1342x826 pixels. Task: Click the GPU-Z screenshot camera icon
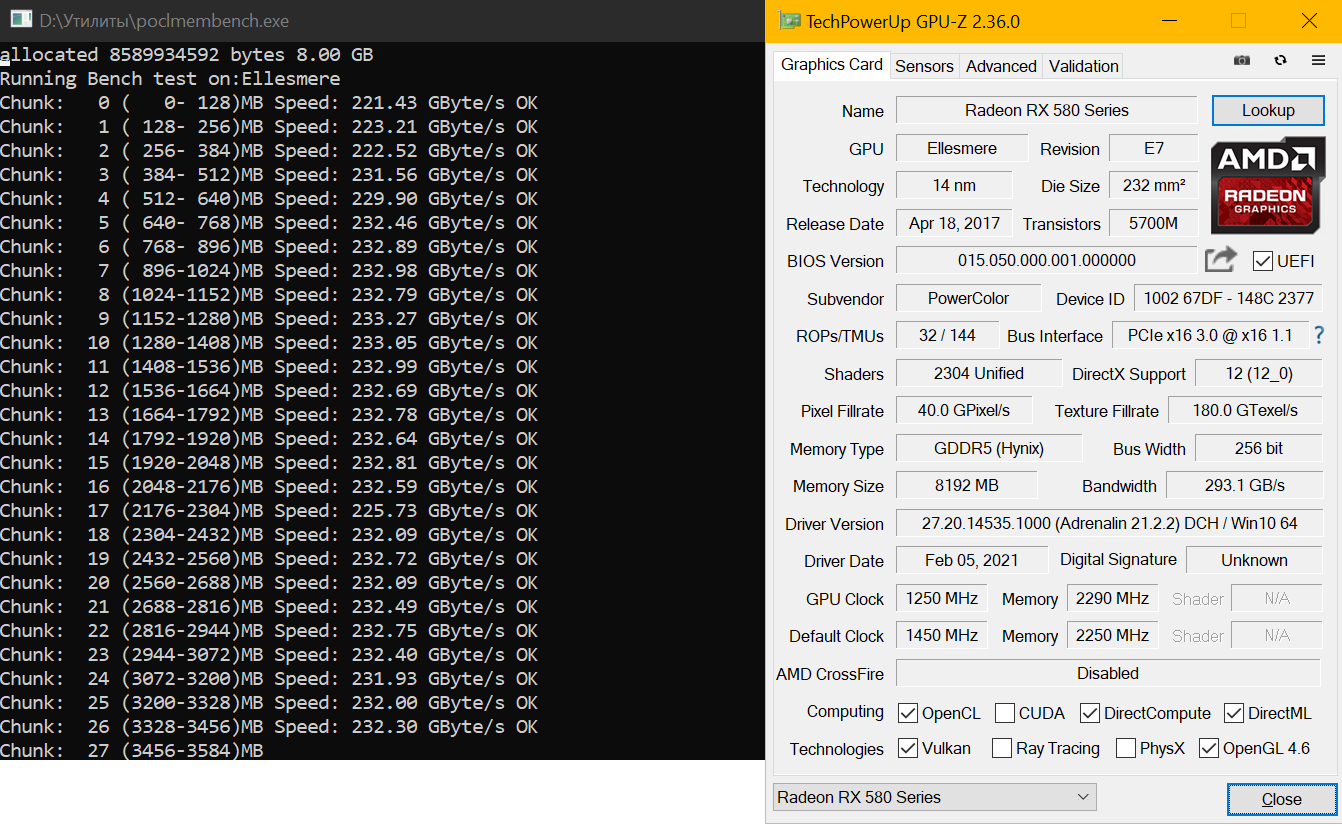1242,61
